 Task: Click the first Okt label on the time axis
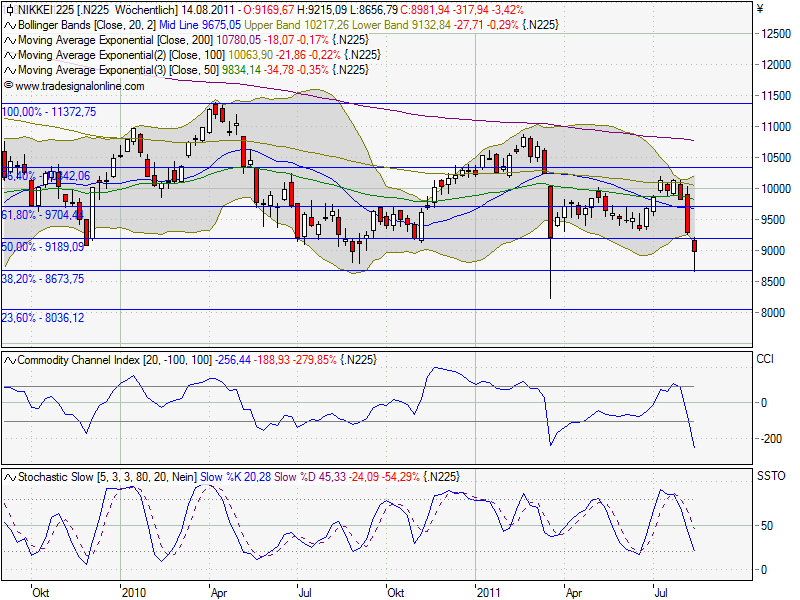[x=41, y=591]
